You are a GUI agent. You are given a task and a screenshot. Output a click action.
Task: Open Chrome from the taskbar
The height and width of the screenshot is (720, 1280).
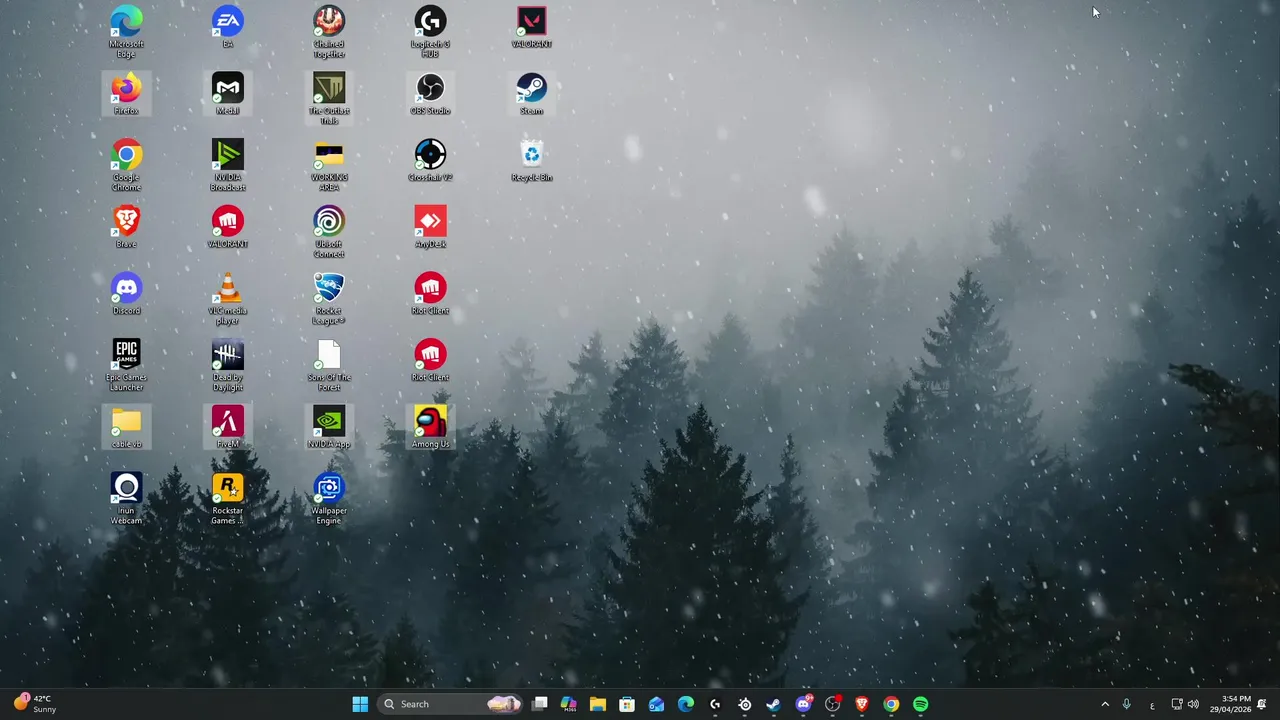[x=891, y=704]
